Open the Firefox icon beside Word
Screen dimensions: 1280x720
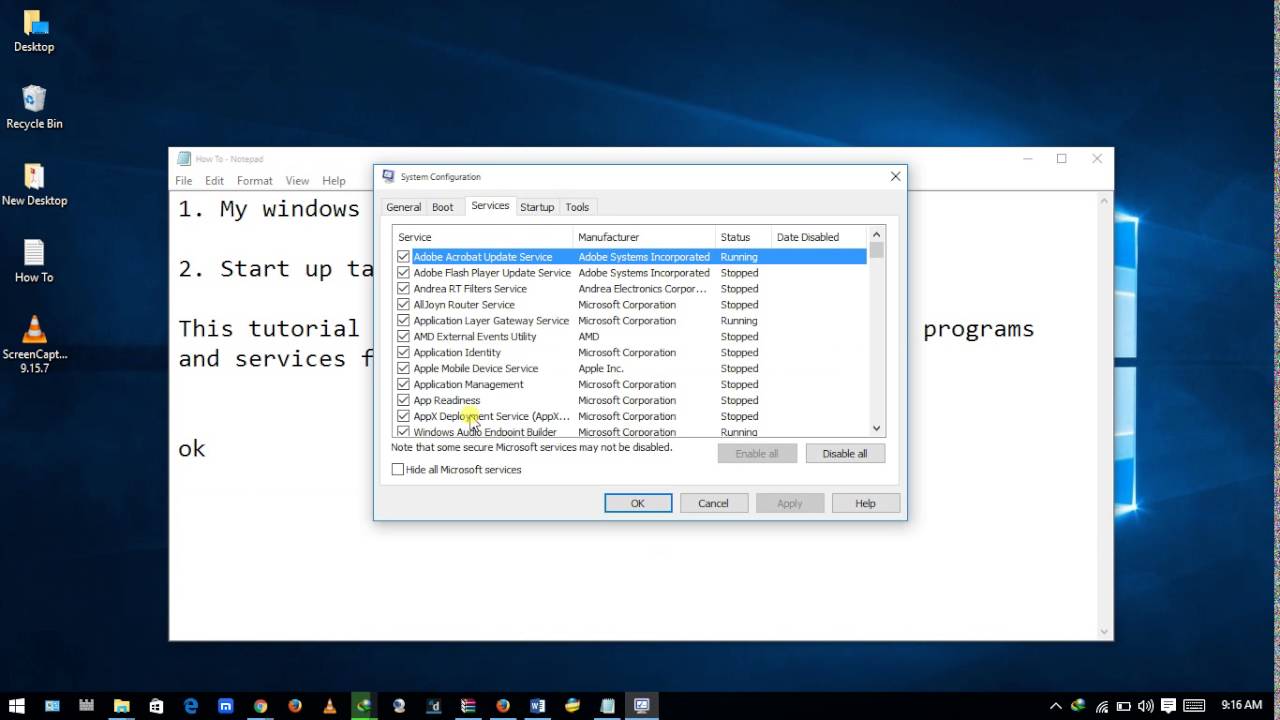(x=503, y=705)
